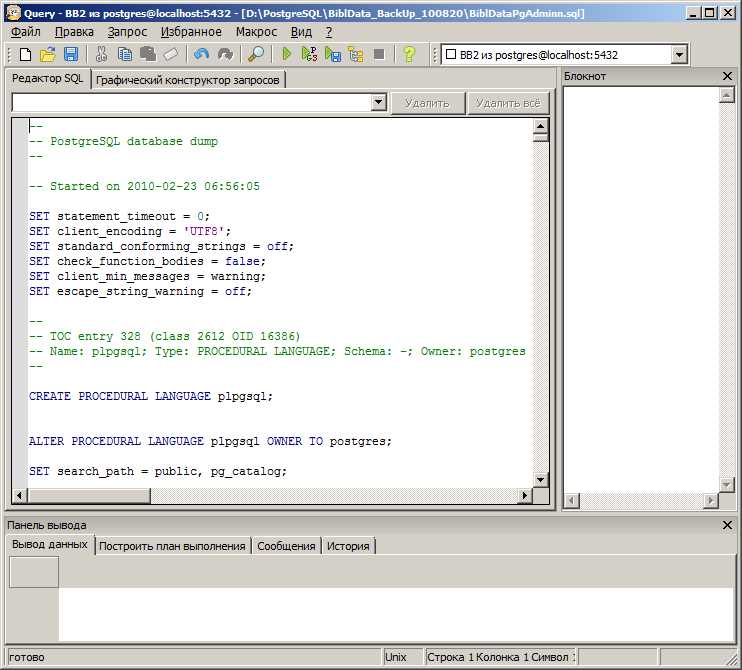Undo last edit with the undo arrow
Screen dimensions: 742x670
201,54
